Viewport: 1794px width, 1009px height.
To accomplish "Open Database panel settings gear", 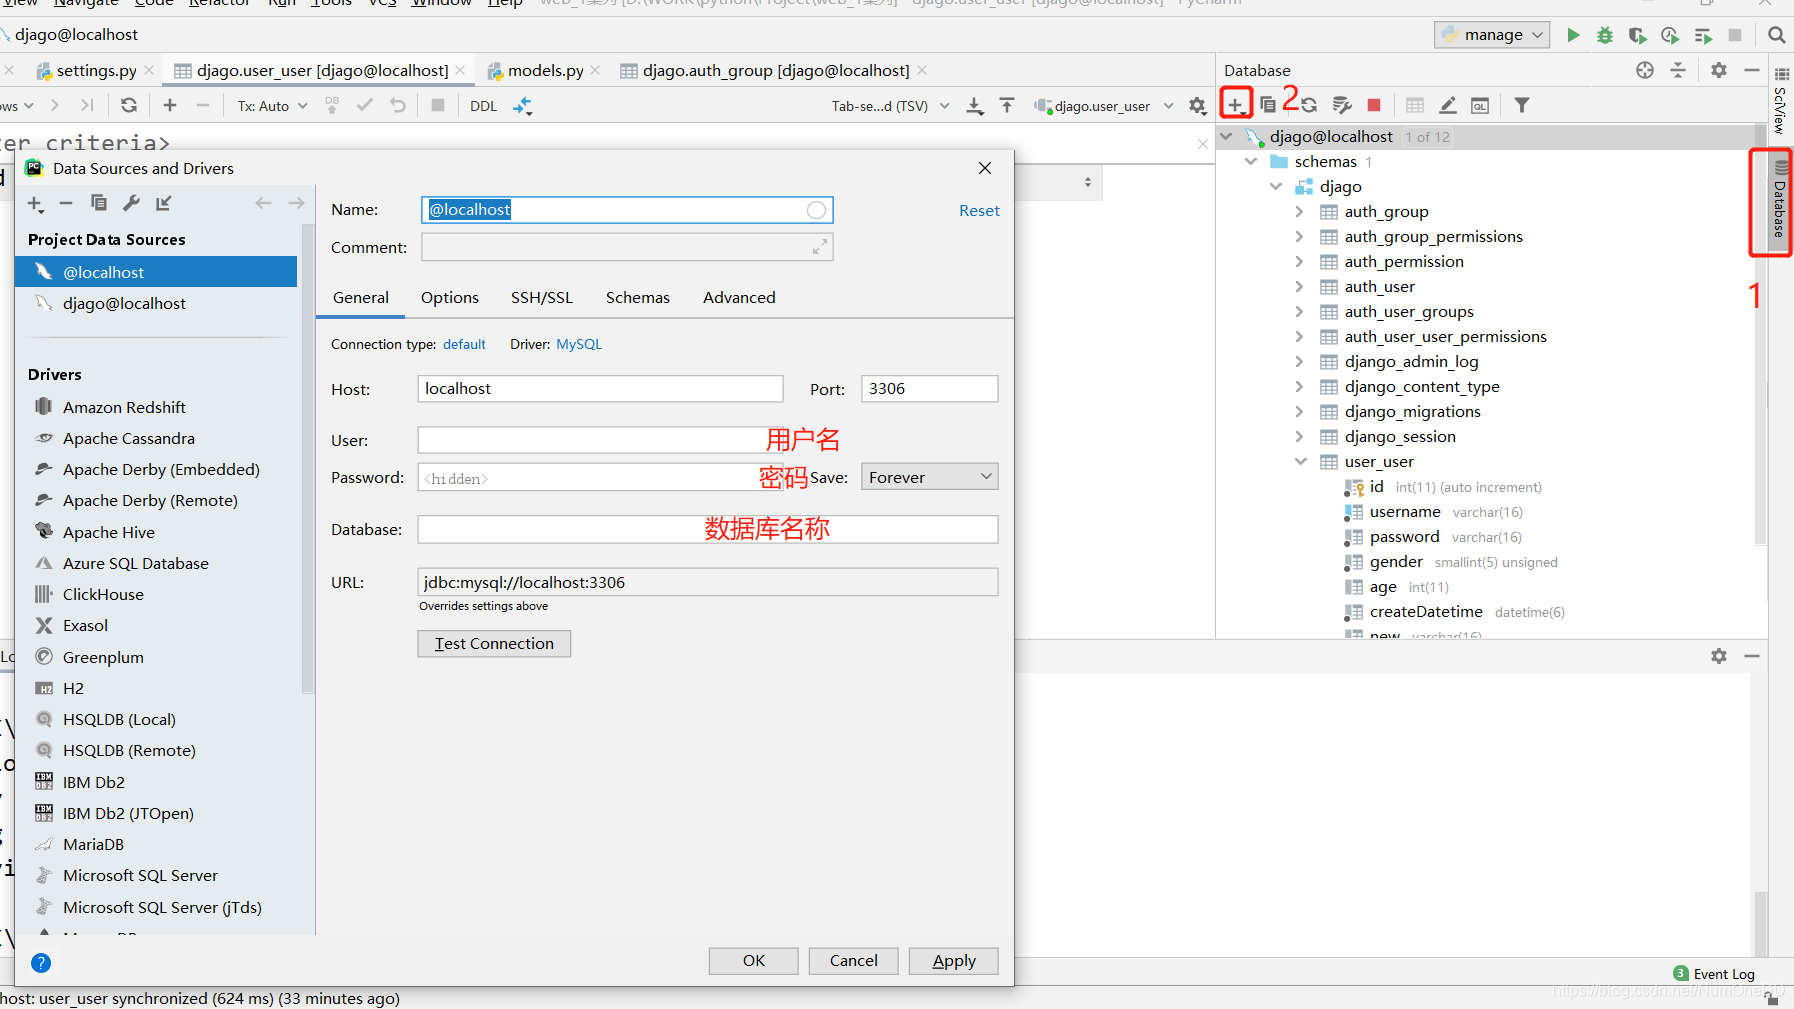I will (x=1719, y=70).
